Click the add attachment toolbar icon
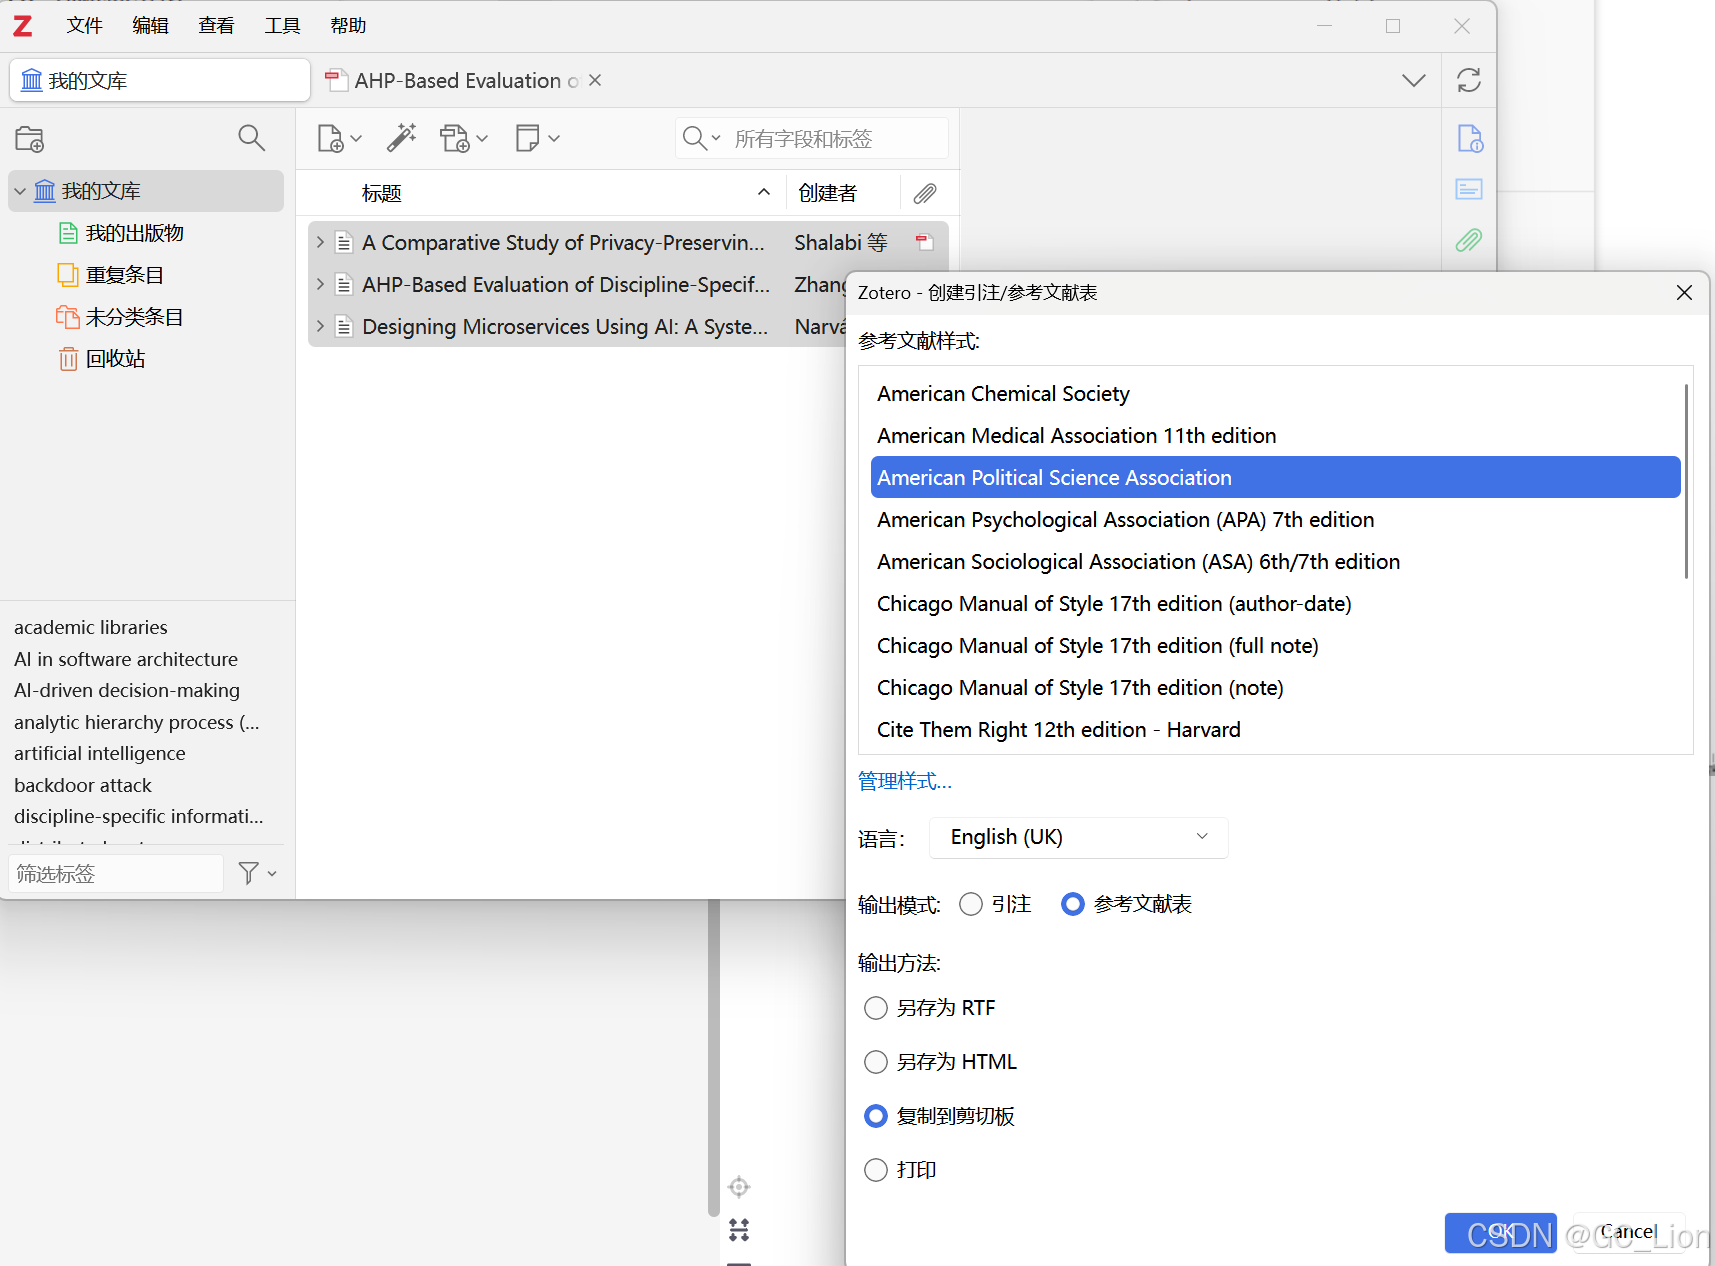The image size is (1715, 1266). coord(455,139)
